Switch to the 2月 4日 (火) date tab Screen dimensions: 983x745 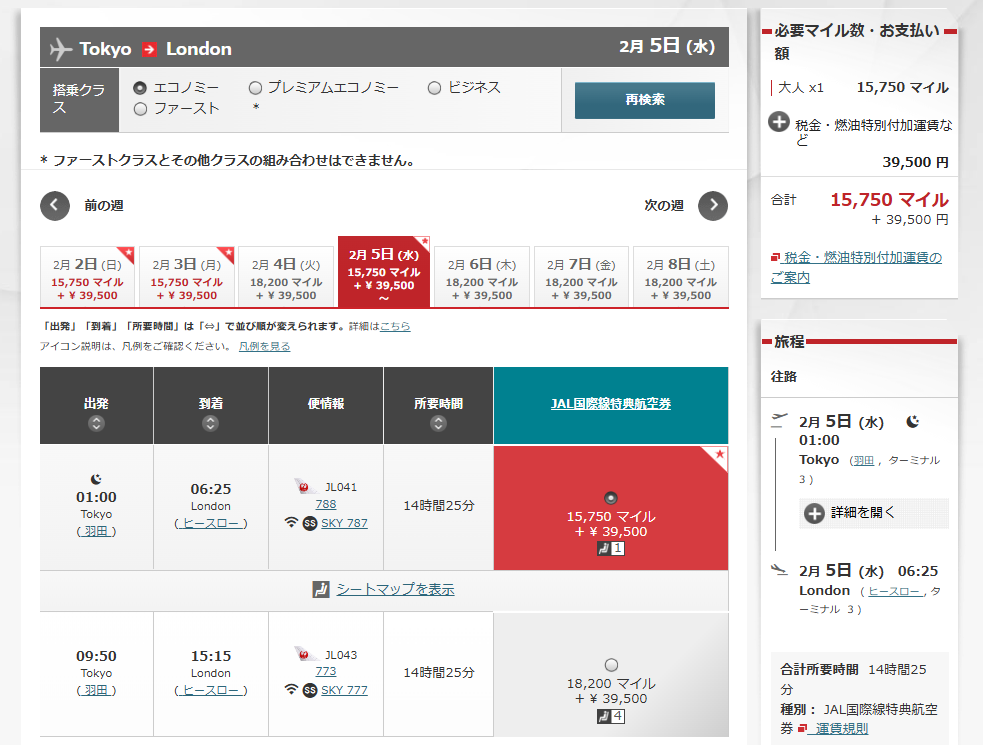286,277
